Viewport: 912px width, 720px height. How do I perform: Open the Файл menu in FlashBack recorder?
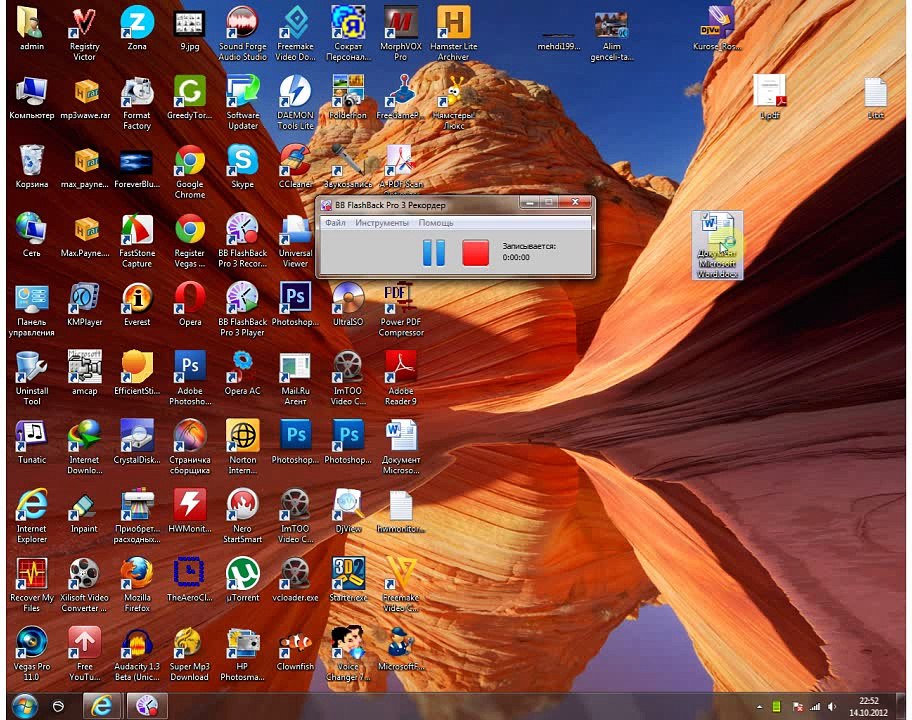click(335, 223)
